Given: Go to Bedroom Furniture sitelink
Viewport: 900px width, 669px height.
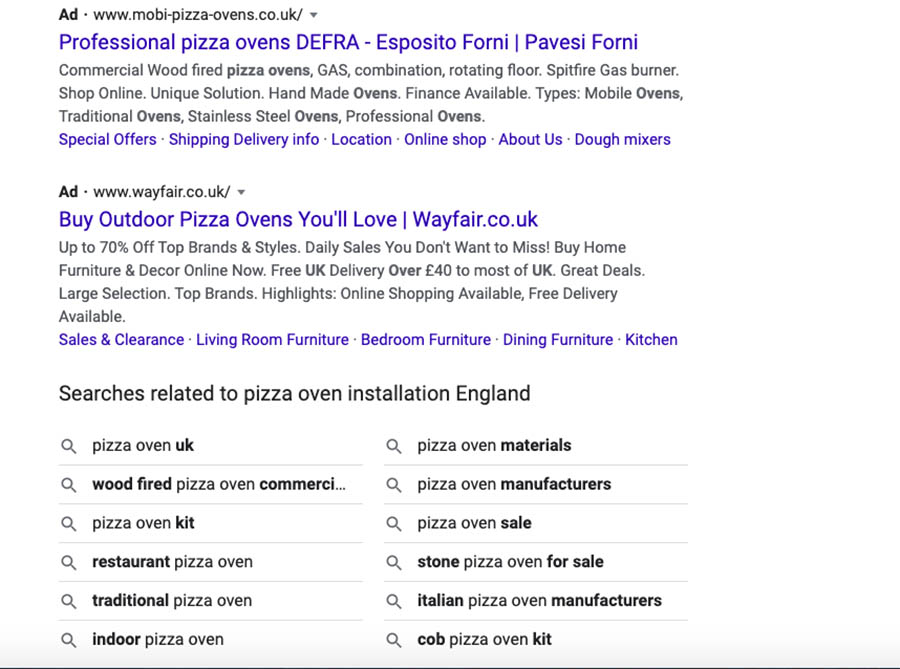Looking at the screenshot, I should [x=426, y=340].
